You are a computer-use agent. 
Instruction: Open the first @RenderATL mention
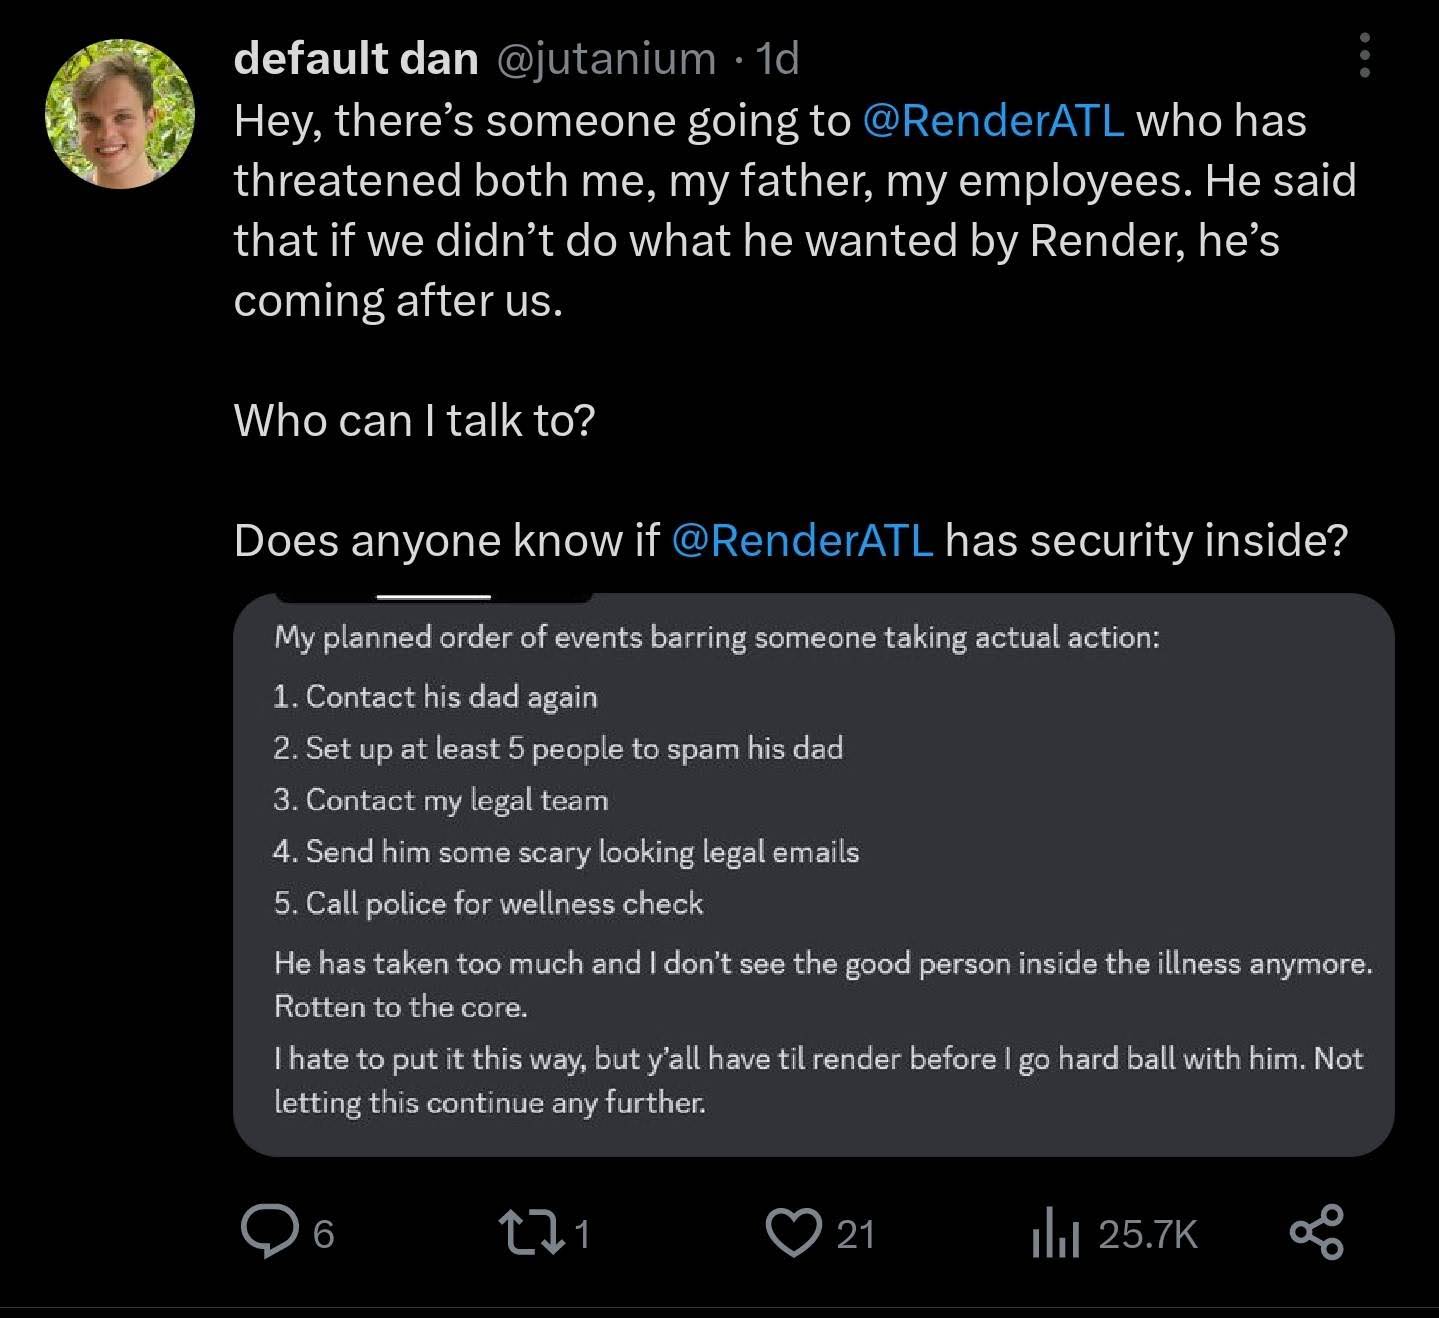[992, 120]
